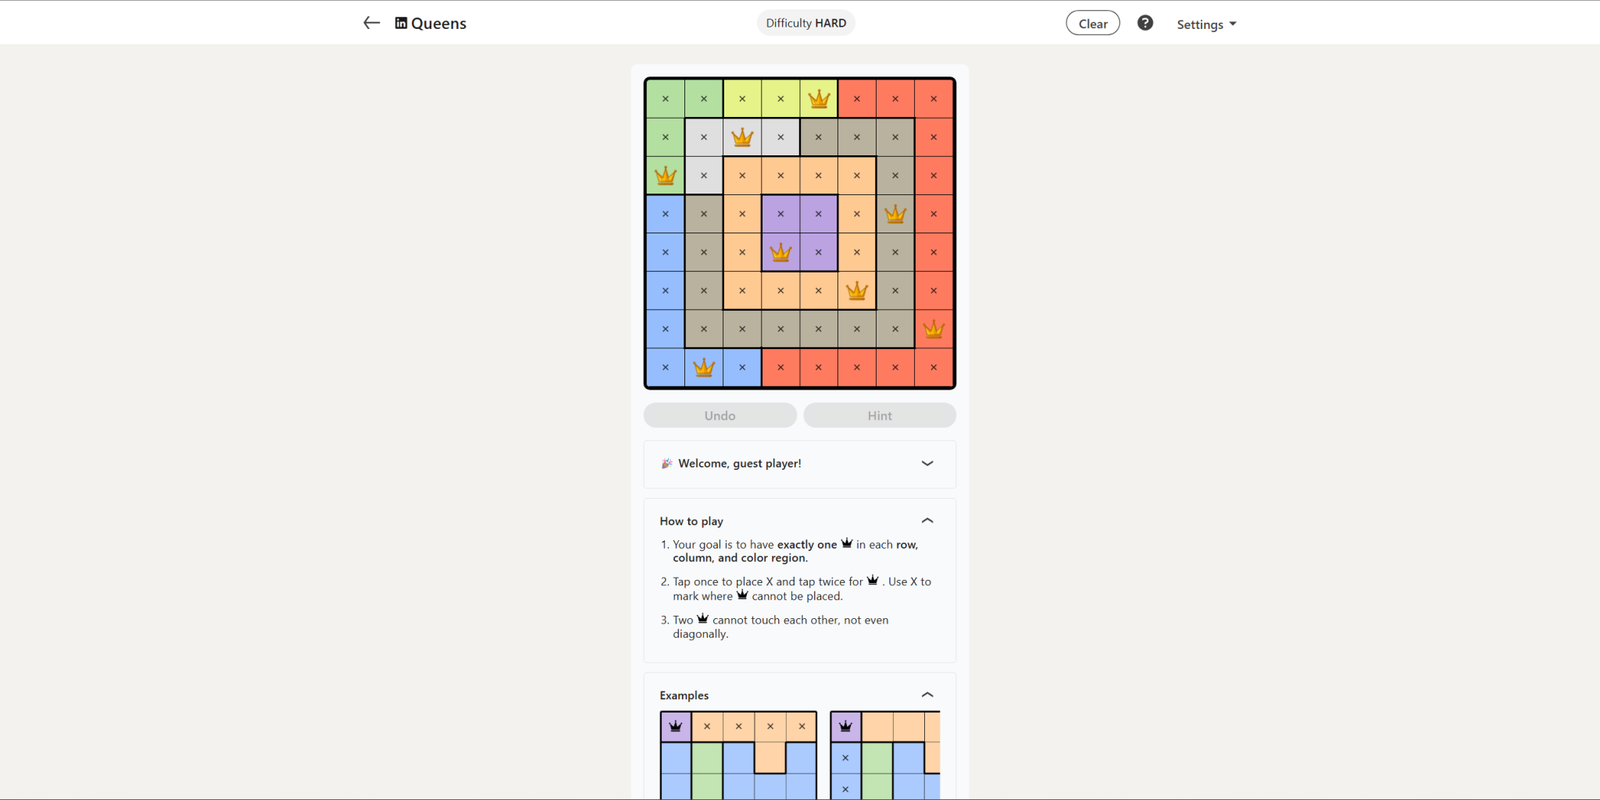1600x800 pixels.
Task: Click the crown in the rightmost red column
Action: point(933,329)
